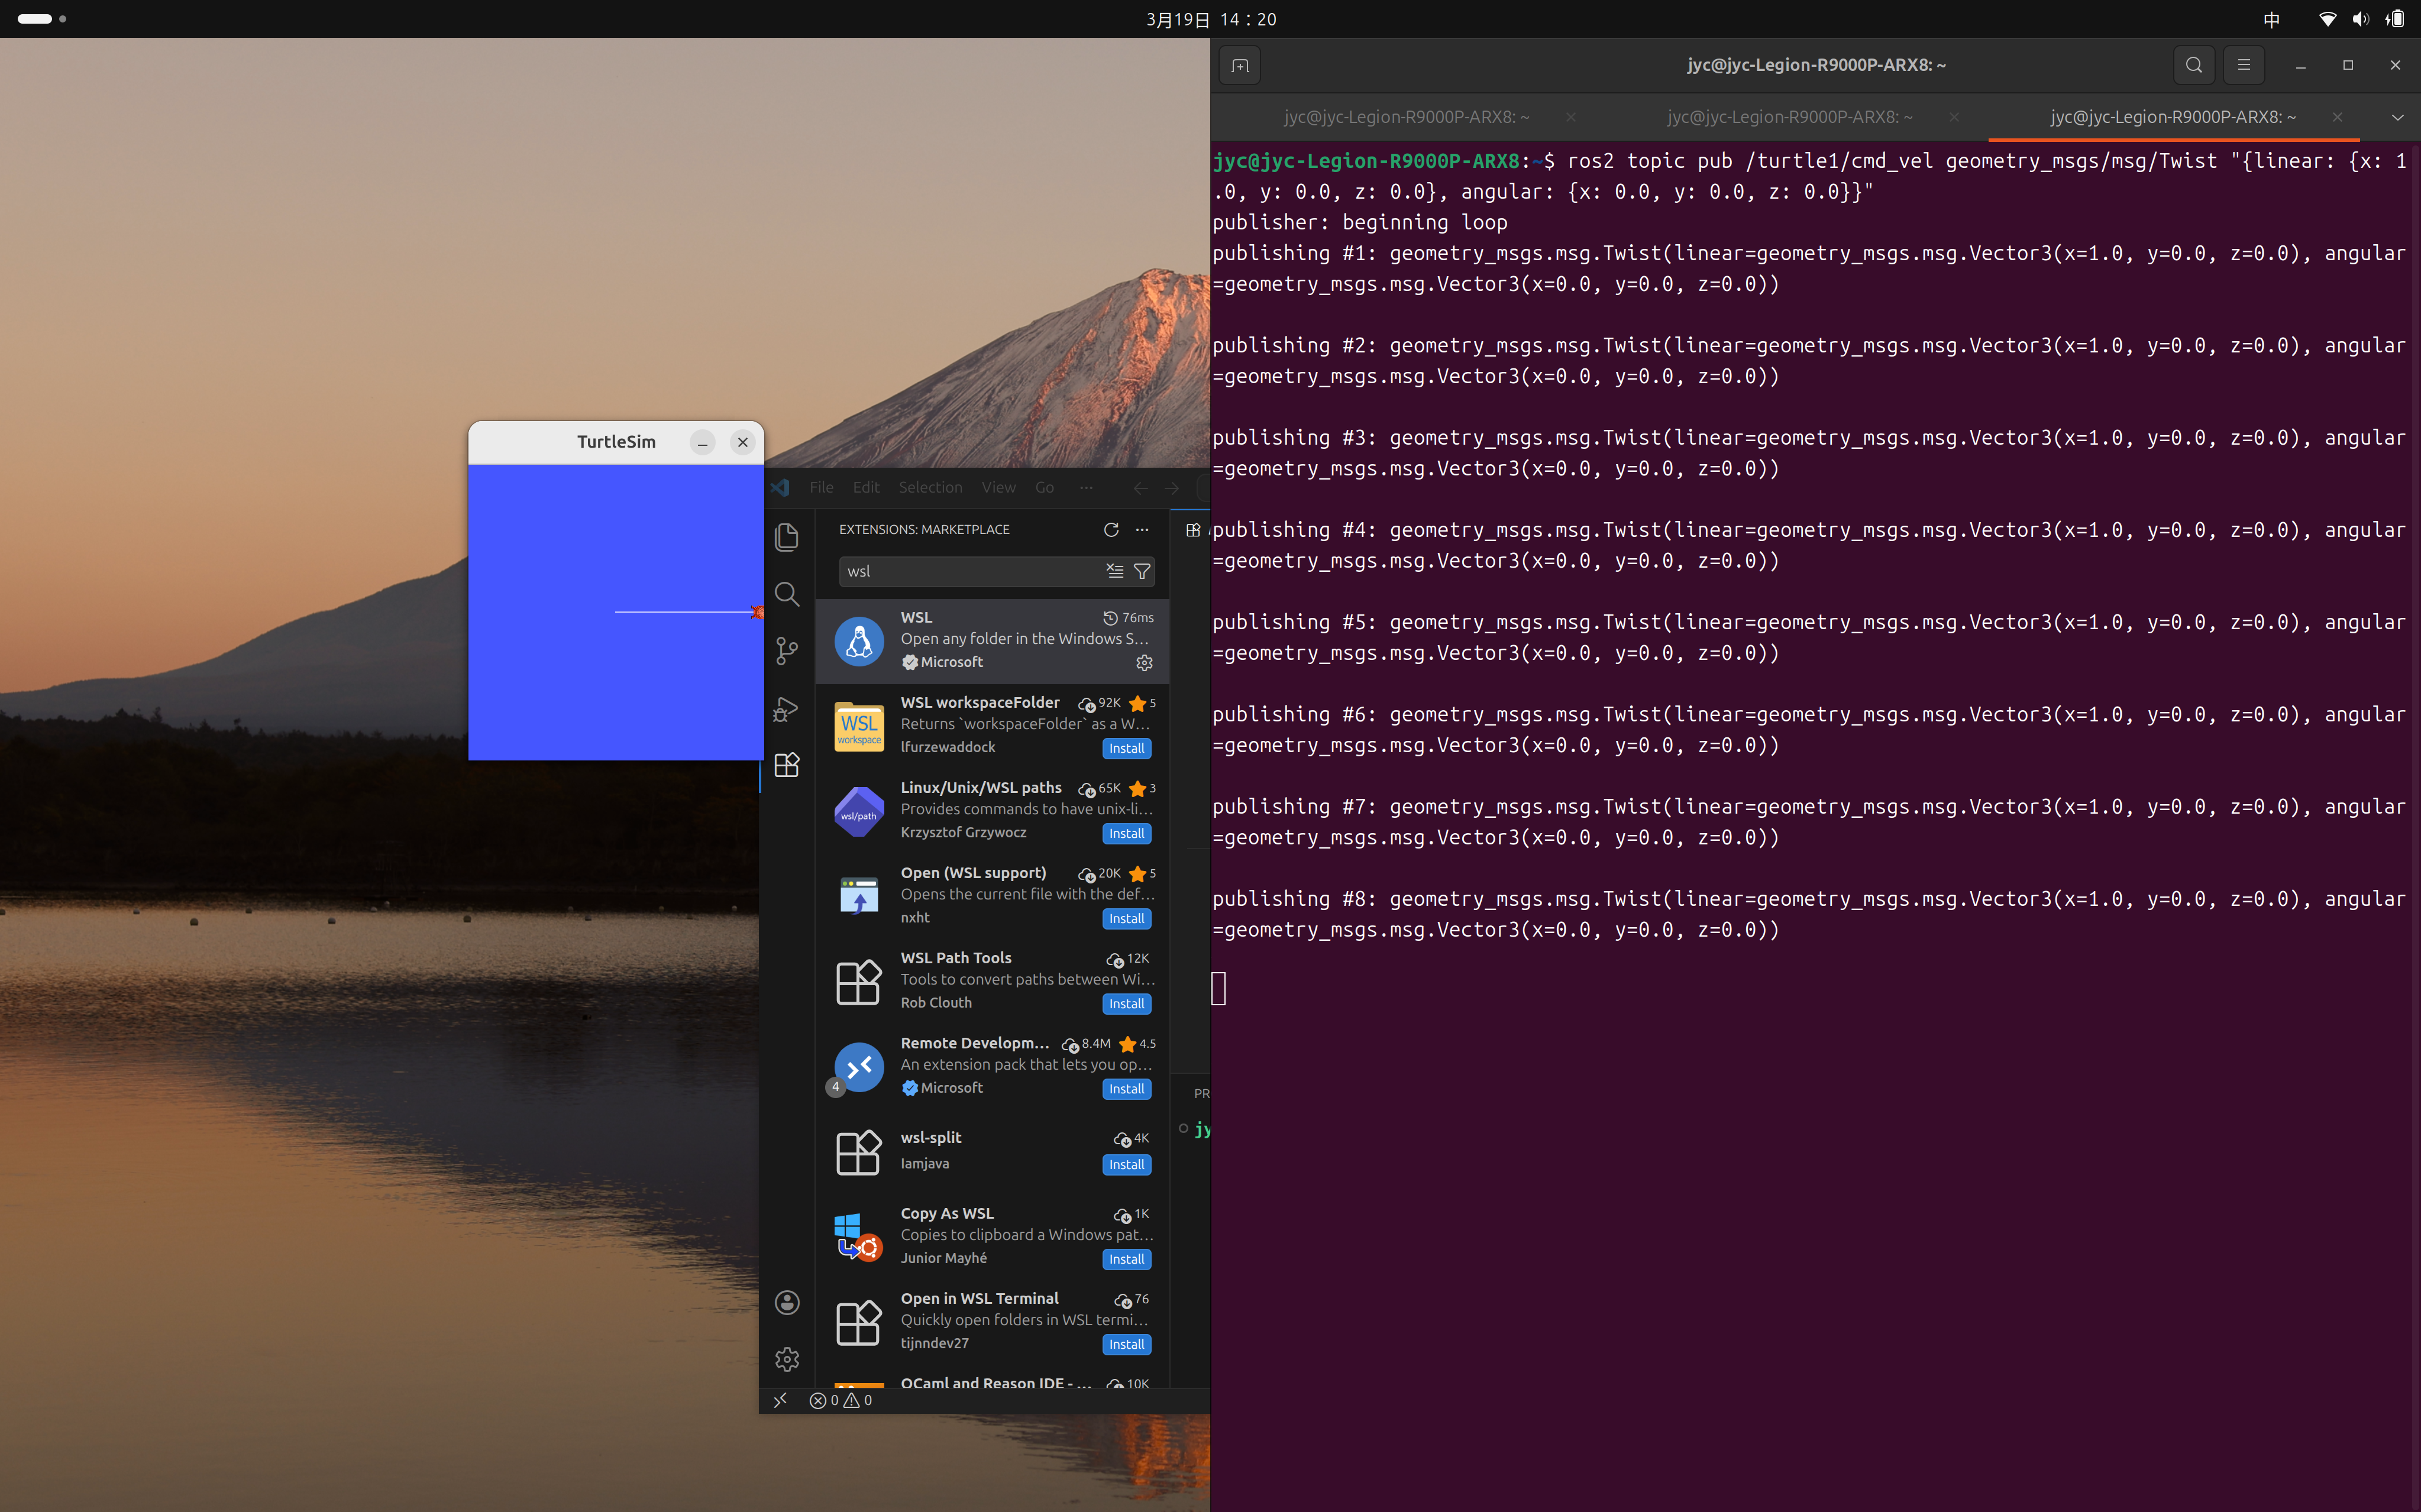This screenshot has width=2421, height=1512.
Task: Install the WSL workspaceFolder extension
Action: click(x=1126, y=749)
